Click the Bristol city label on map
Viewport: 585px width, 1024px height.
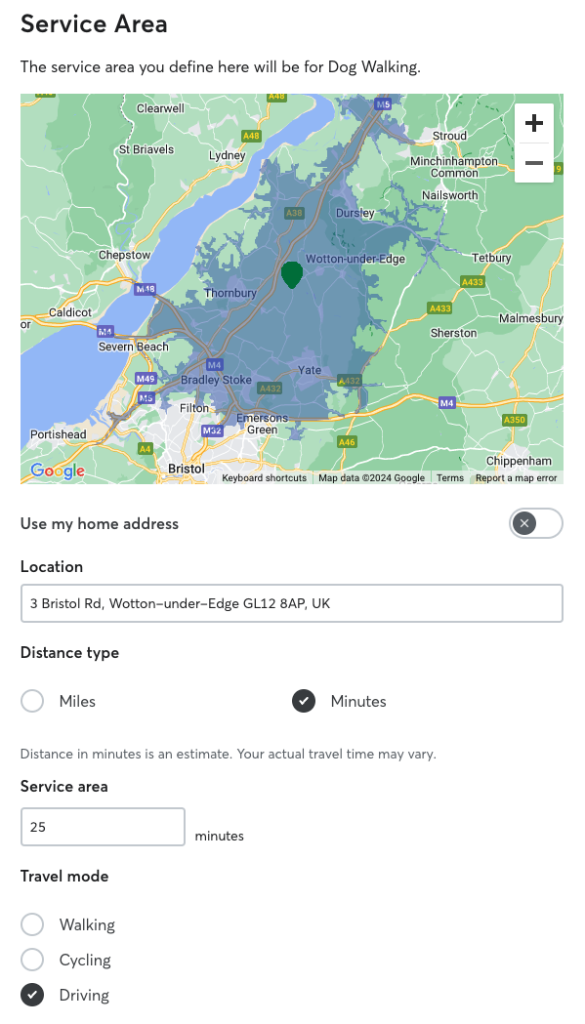click(x=186, y=469)
